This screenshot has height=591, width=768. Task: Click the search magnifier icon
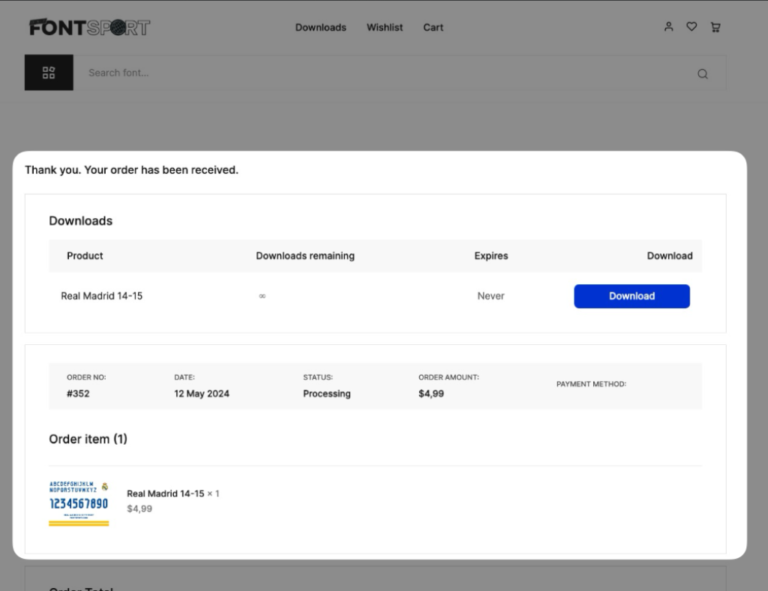click(x=702, y=73)
